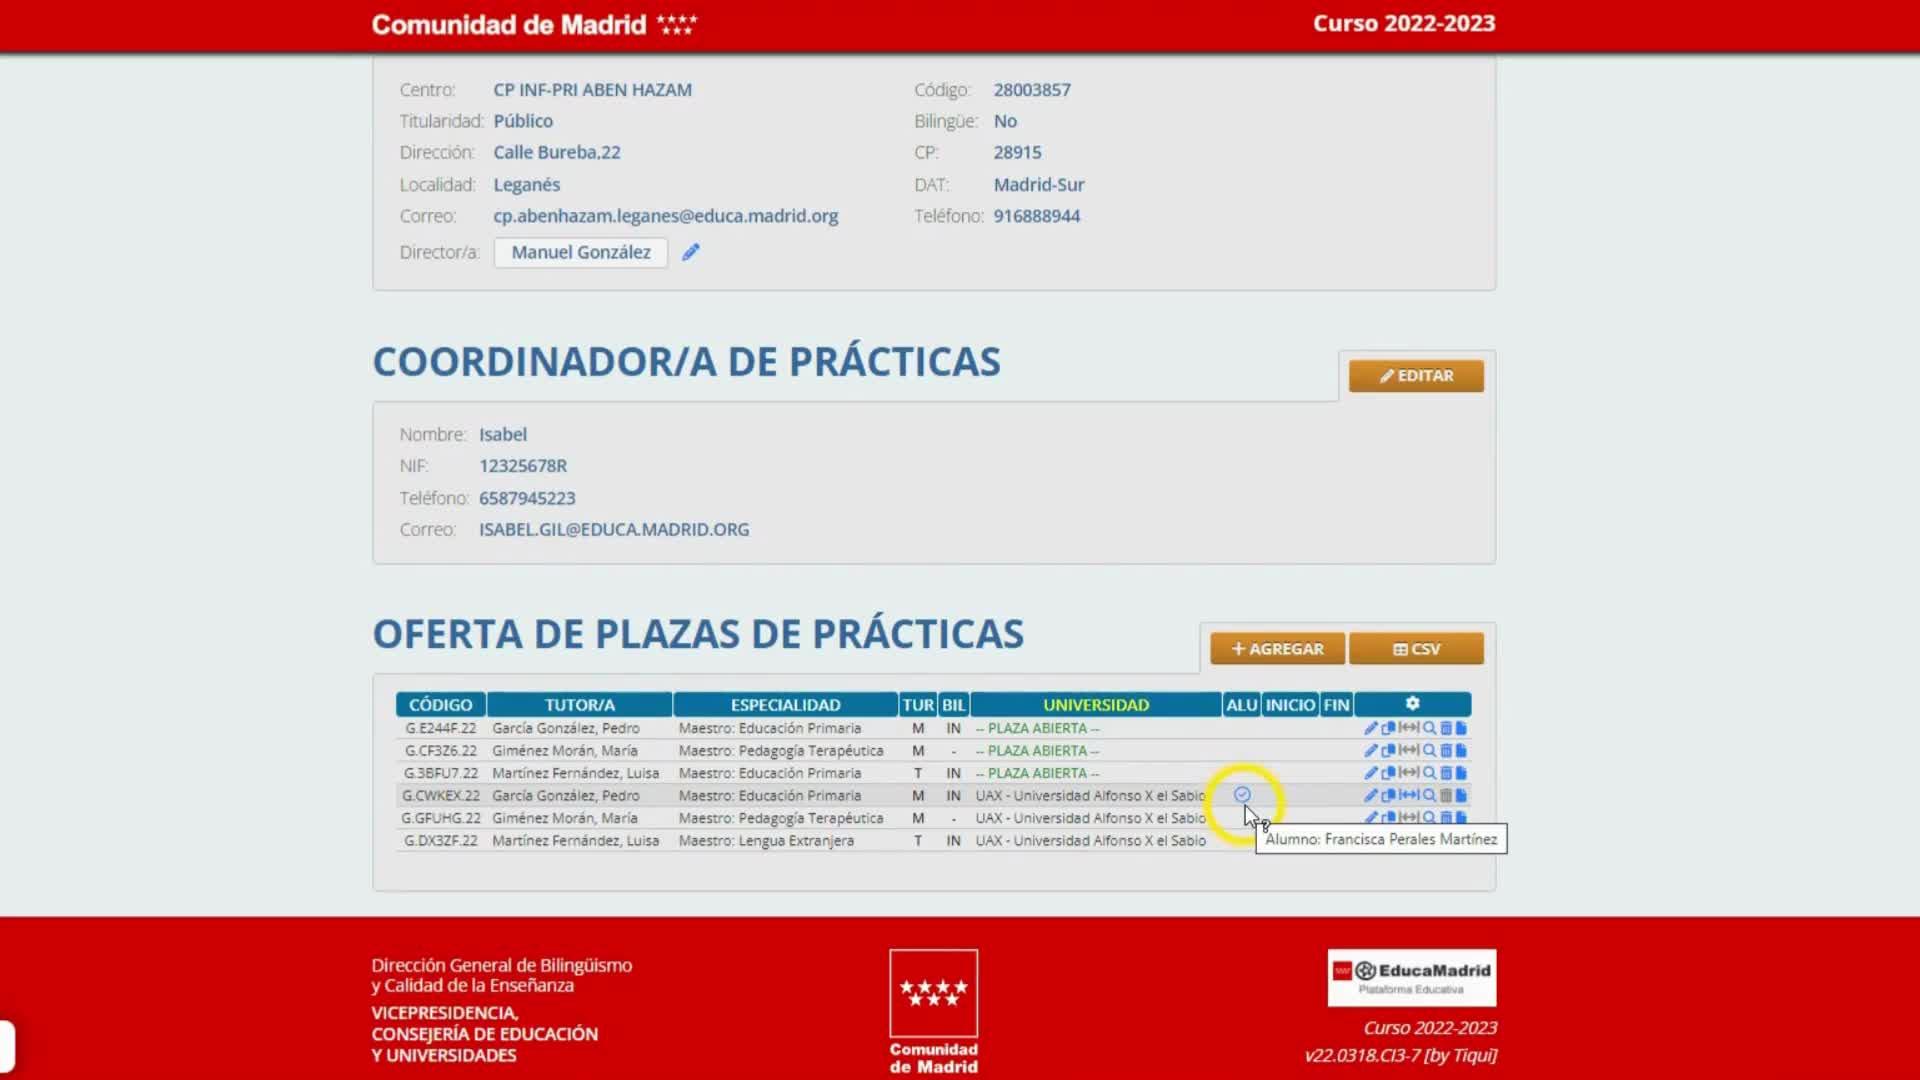Click the ESPECIALIDAD column header
1920x1080 pixels.
click(785, 704)
